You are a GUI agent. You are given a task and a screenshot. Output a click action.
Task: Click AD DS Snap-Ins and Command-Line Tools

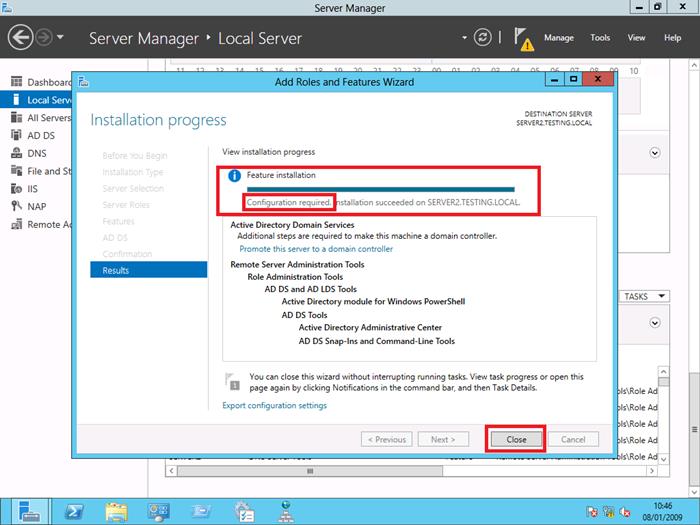(x=377, y=341)
